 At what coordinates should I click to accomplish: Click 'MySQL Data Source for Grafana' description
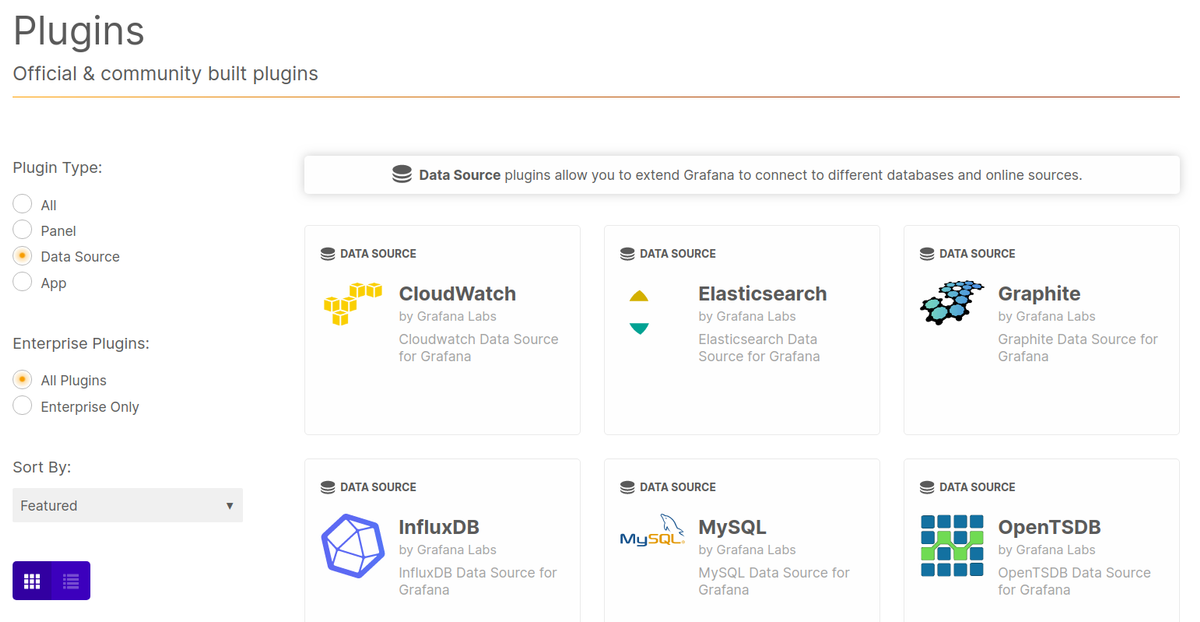(774, 581)
